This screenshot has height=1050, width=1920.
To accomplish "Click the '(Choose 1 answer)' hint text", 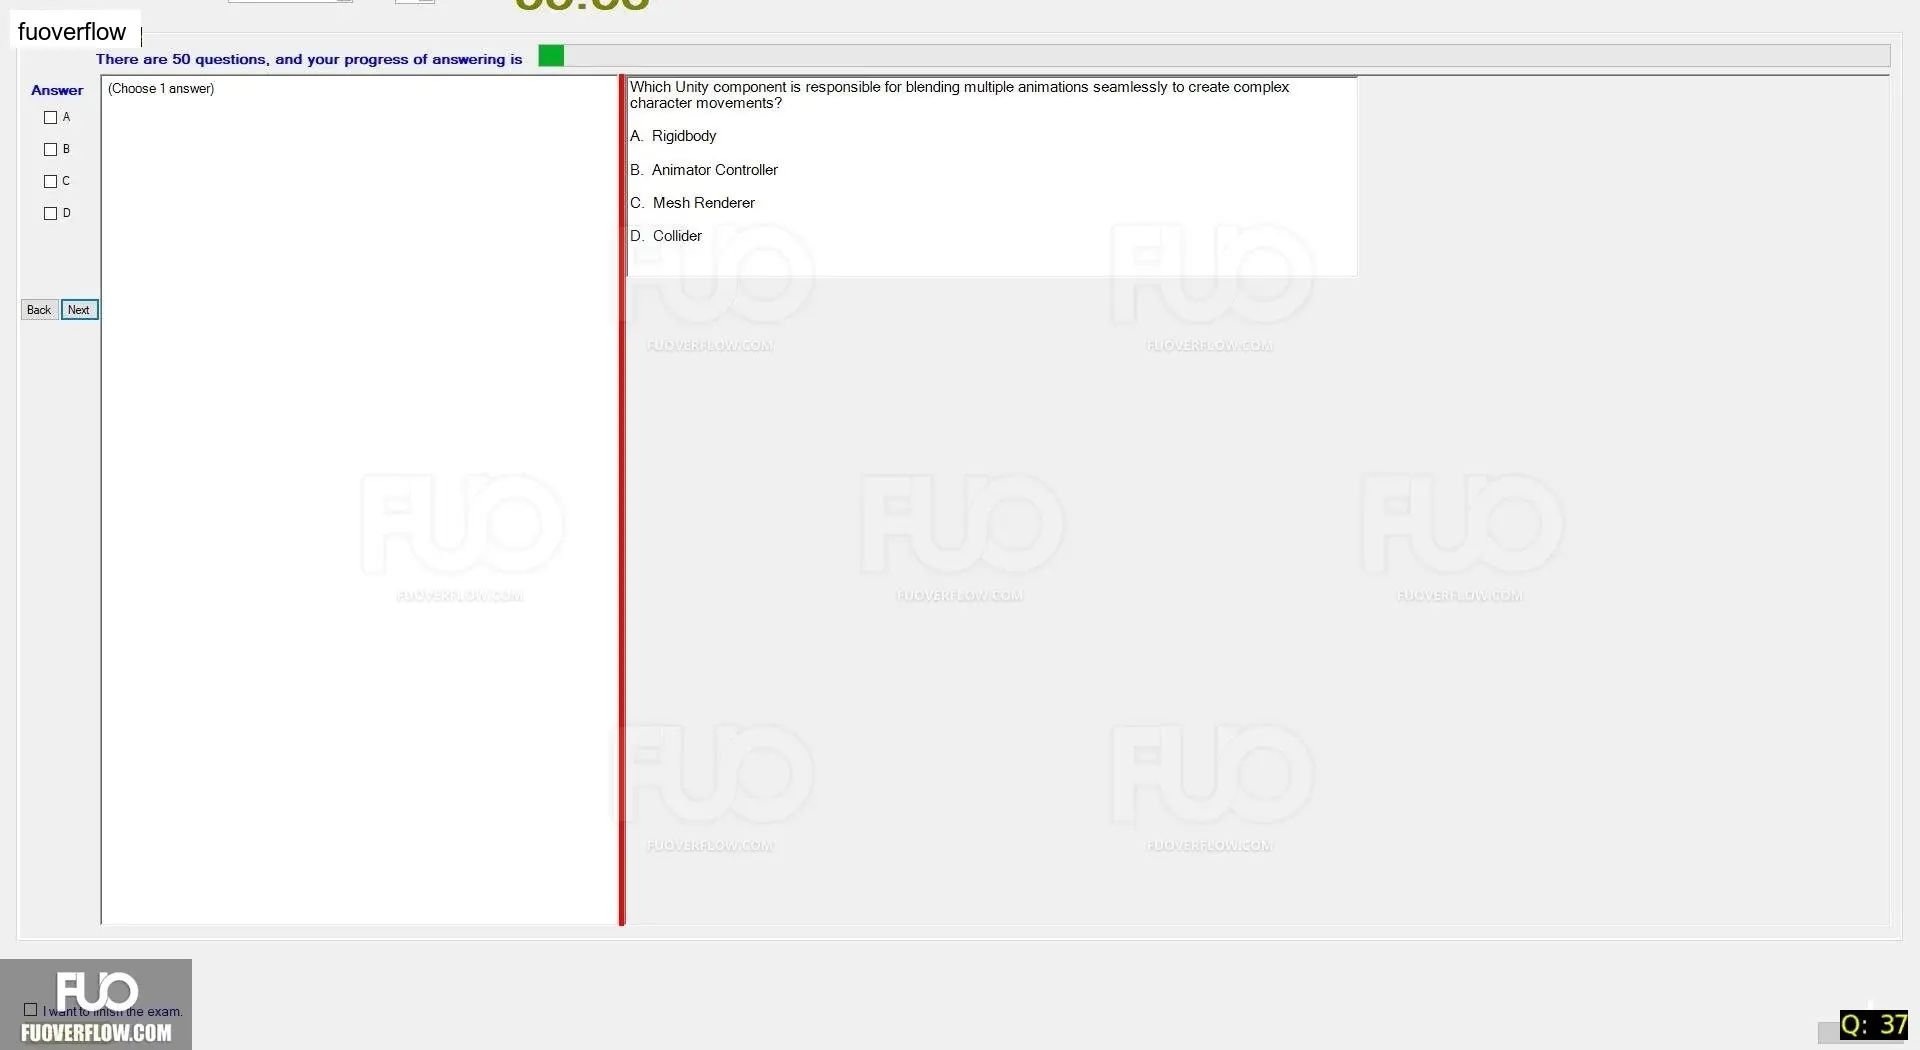I will coord(161,89).
